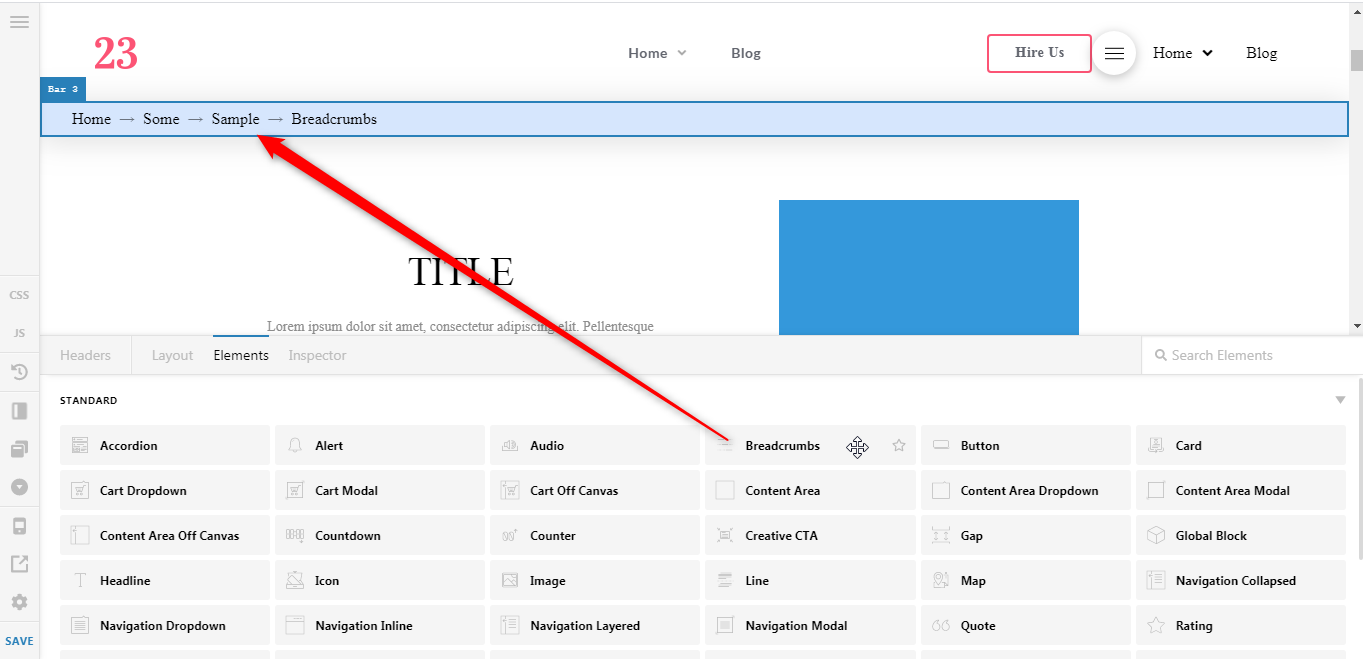
Task: Click the Some breadcrumb link
Action: tap(161, 119)
